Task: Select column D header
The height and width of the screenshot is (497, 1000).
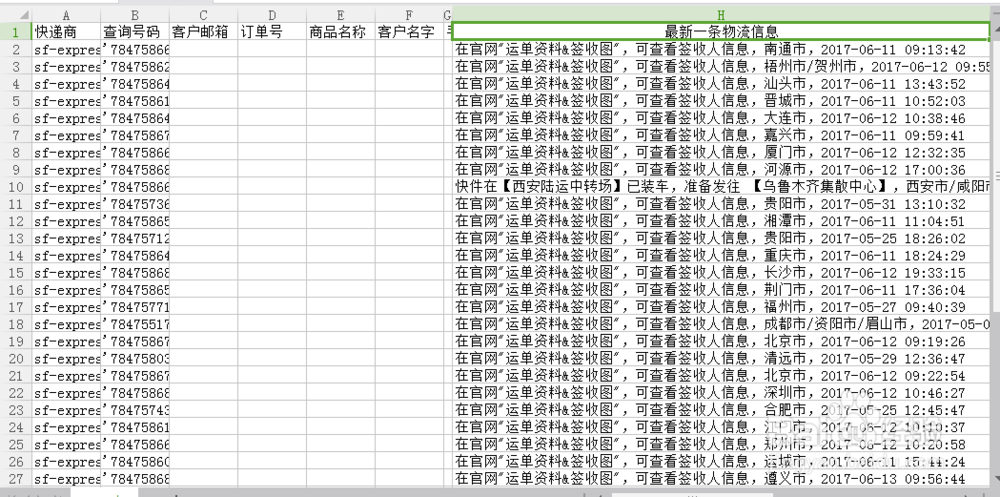Action: coord(272,15)
